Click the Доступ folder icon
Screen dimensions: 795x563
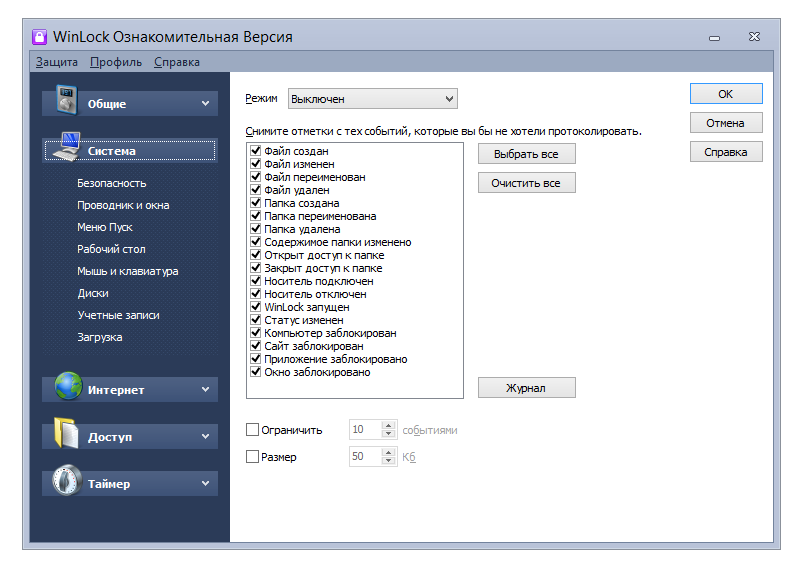point(66,435)
